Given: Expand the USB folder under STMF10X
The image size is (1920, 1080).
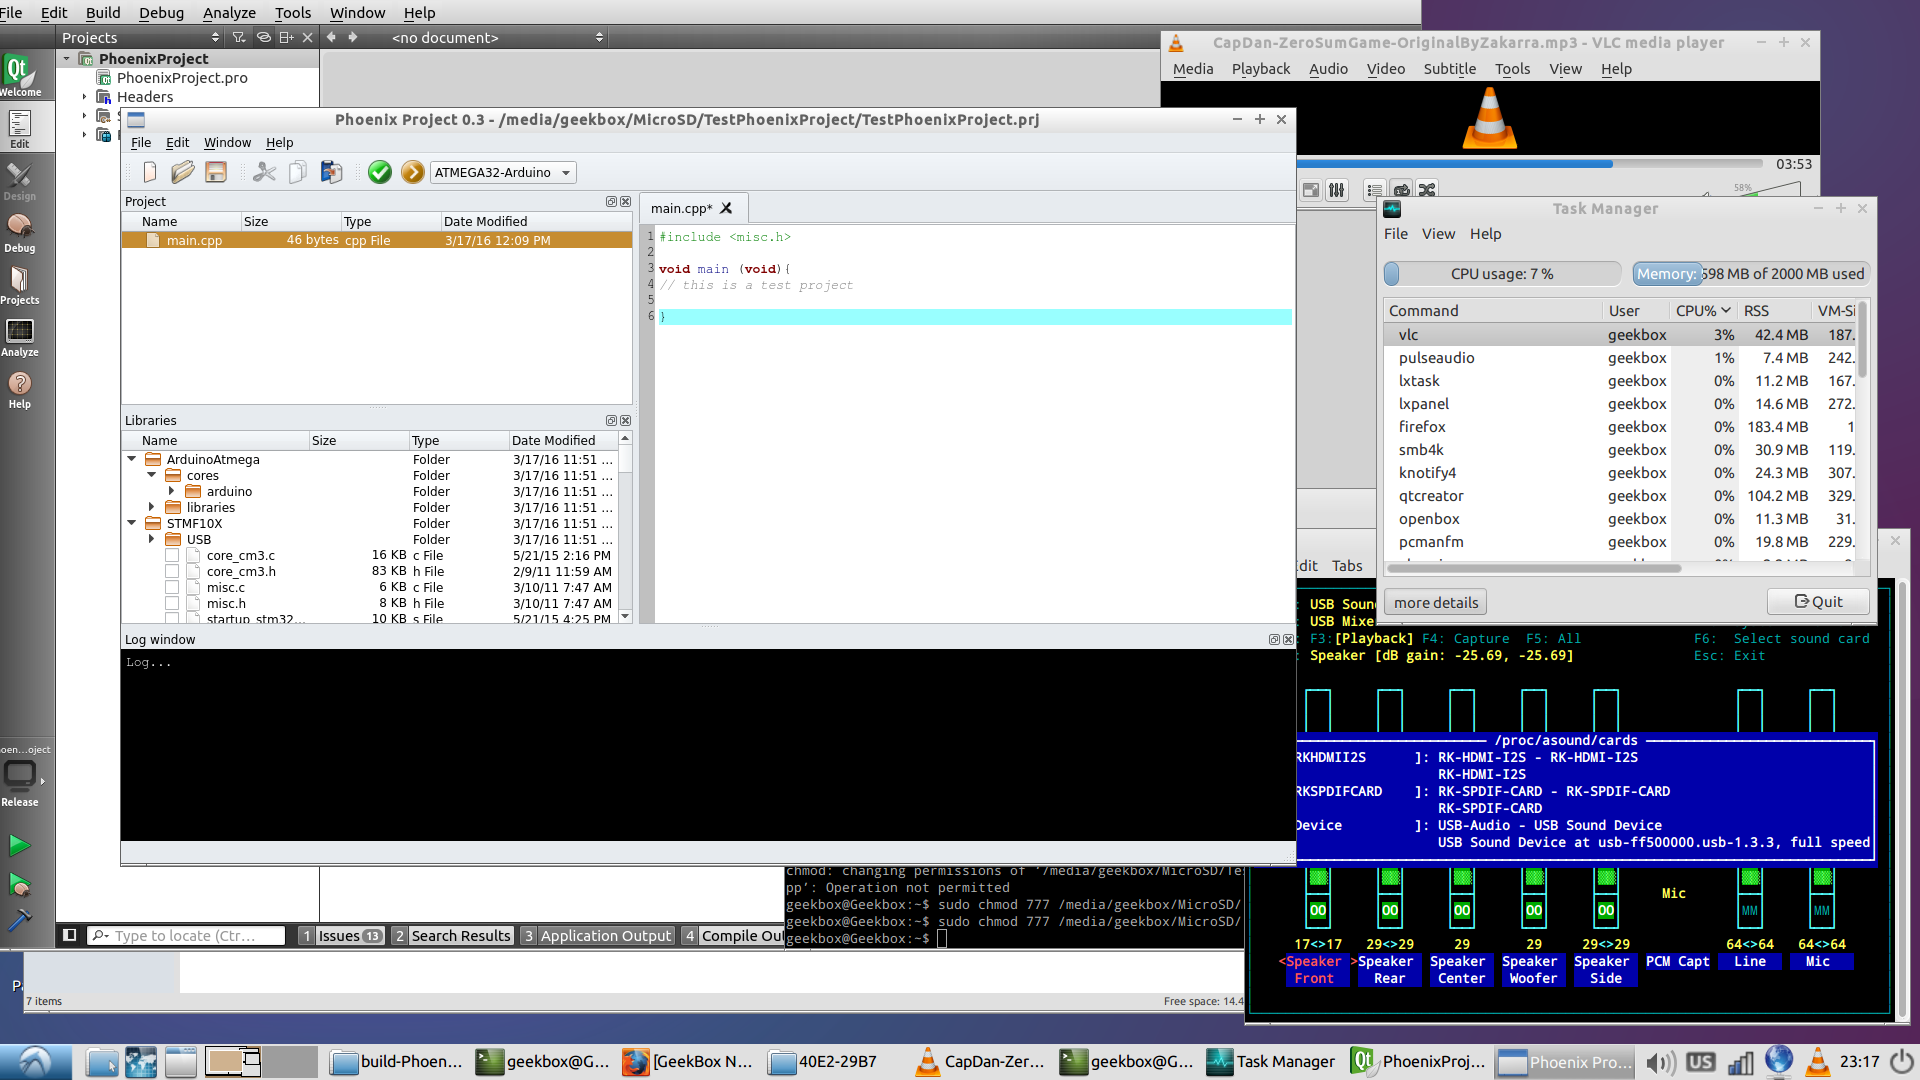Looking at the screenshot, I should click(x=151, y=539).
